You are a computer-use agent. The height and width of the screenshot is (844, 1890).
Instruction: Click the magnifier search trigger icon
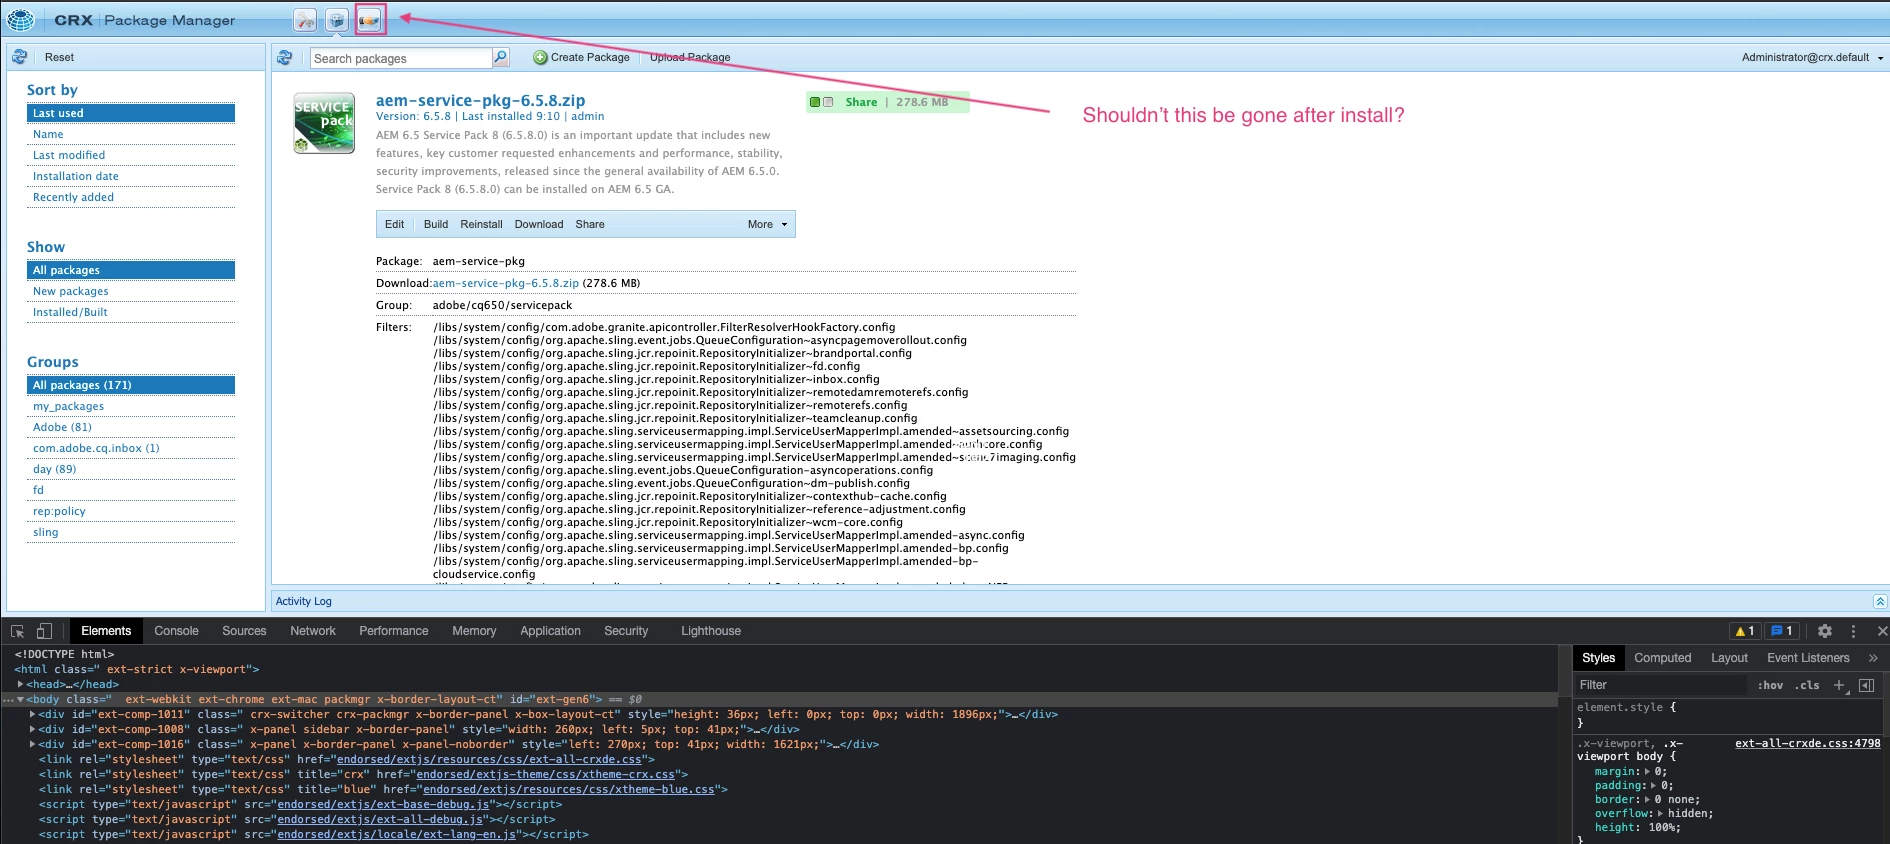tap(501, 57)
